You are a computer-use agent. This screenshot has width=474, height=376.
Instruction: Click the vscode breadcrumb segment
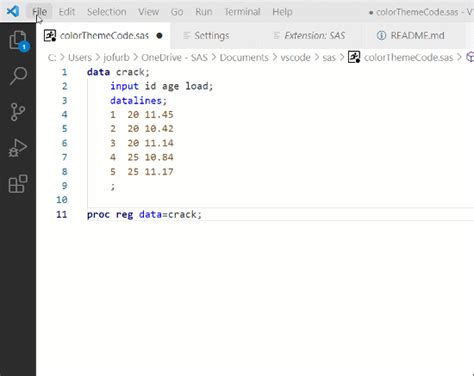(x=295, y=57)
